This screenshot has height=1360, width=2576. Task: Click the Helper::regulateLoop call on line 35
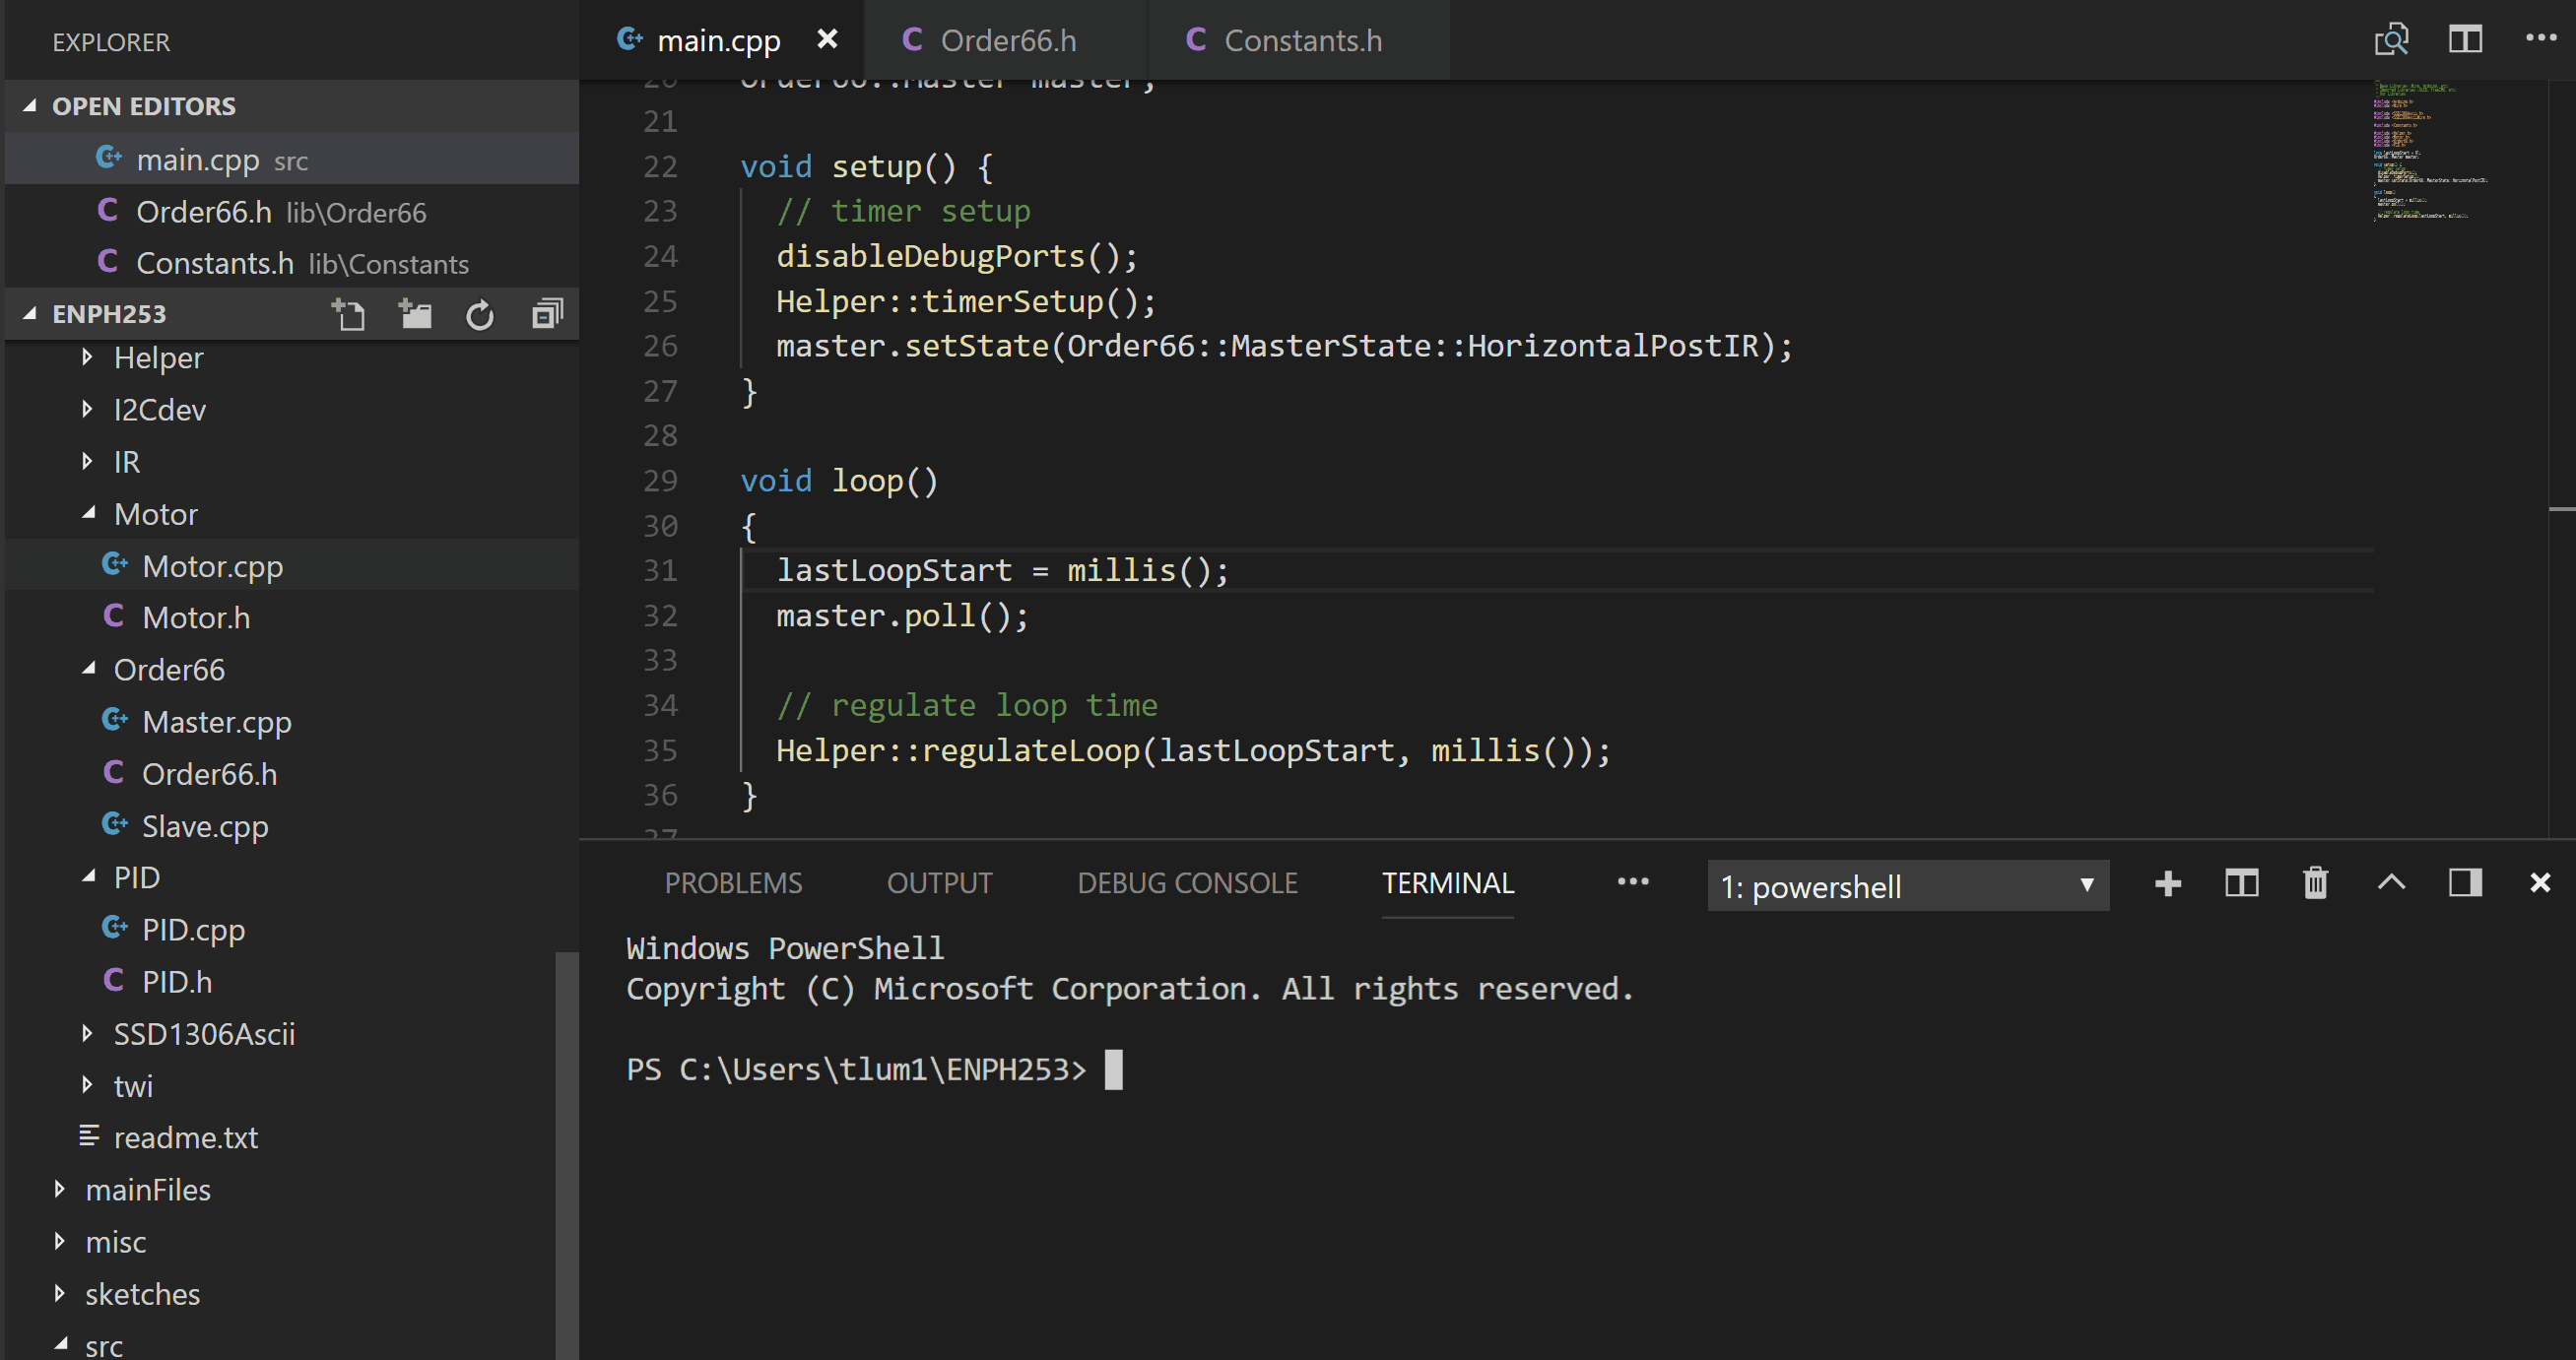[1193, 751]
